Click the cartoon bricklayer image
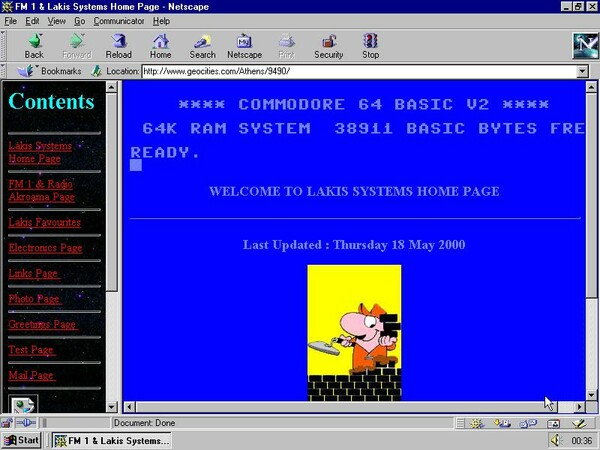The width and height of the screenshot is (600, 450). (354, 332)
